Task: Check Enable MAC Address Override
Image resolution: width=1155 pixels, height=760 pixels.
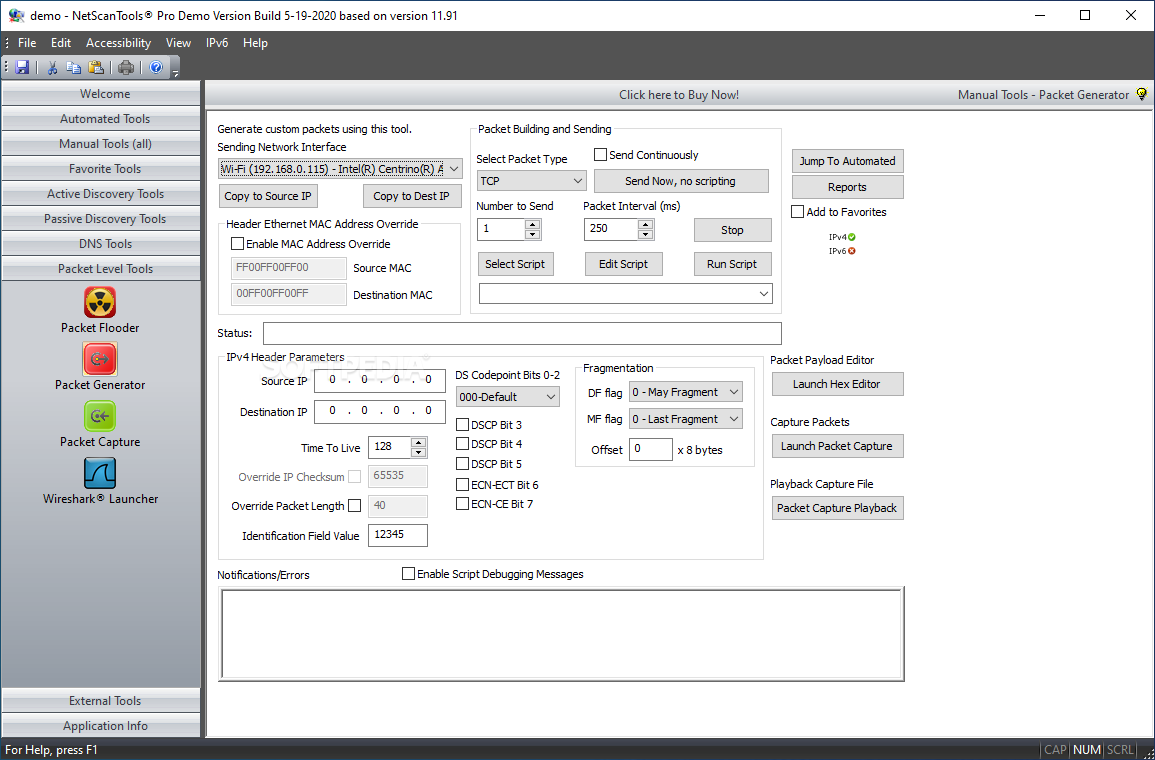Action: coord(237,244)
